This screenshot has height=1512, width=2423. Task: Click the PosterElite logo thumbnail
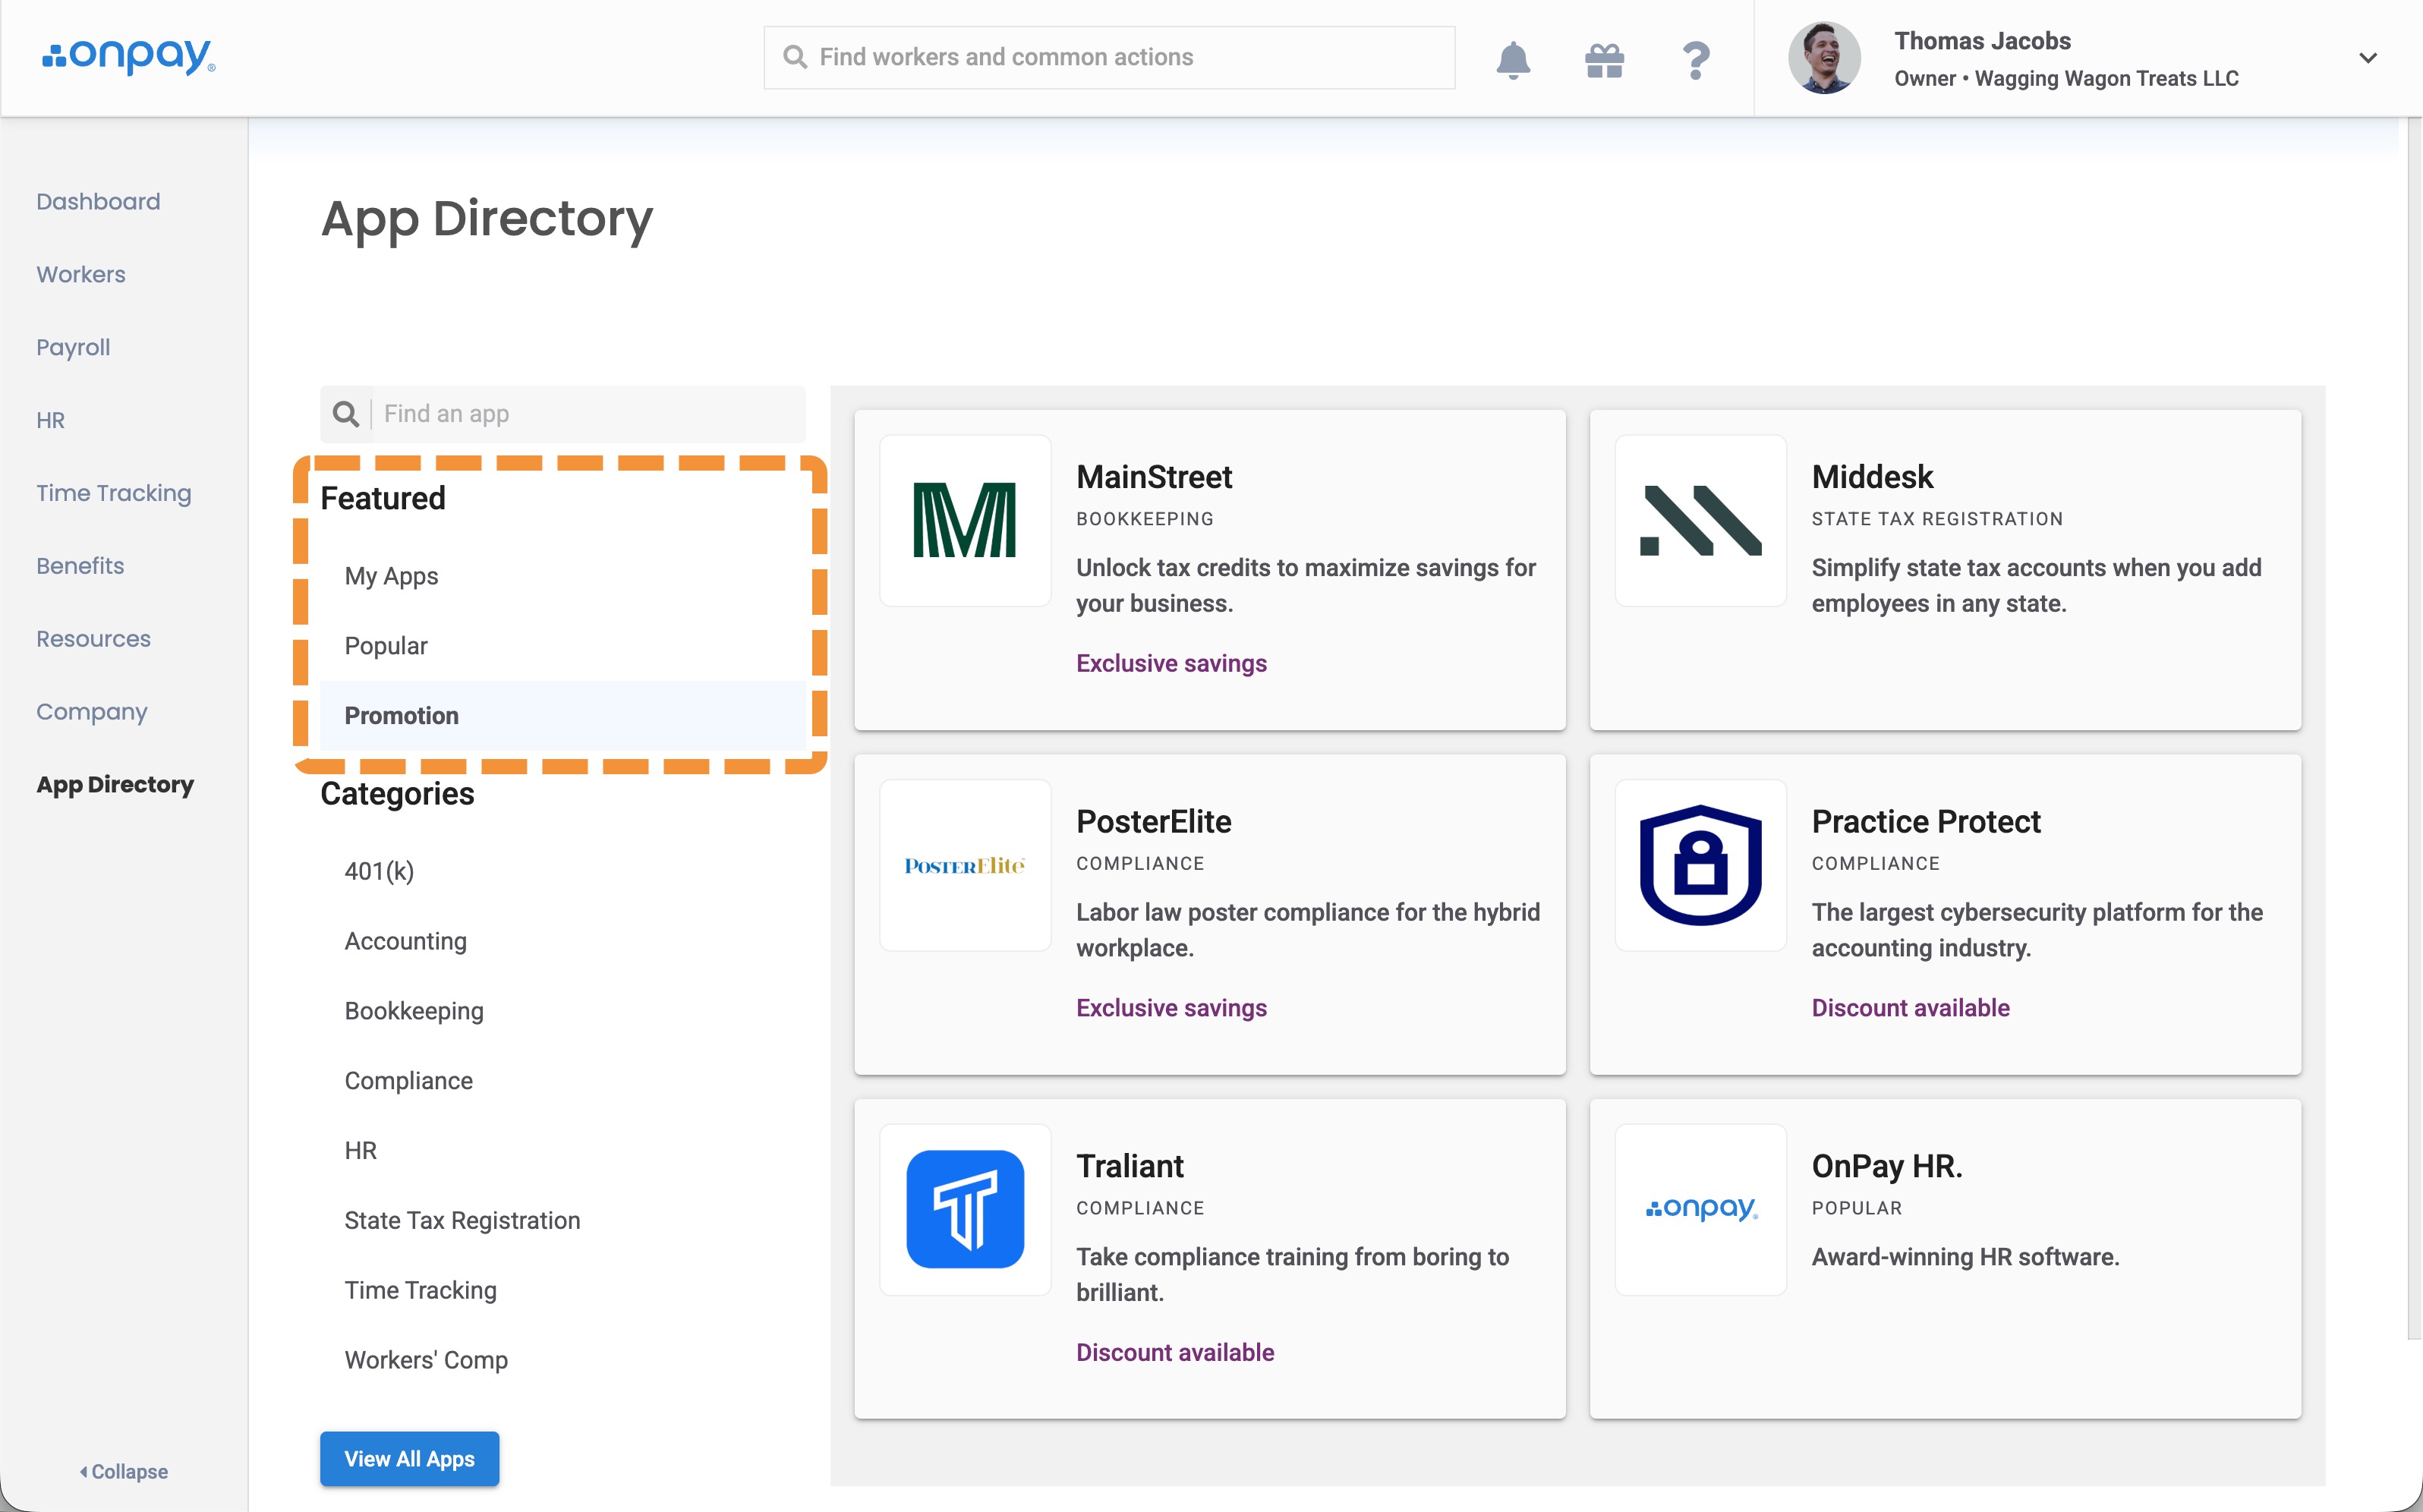pyautogui.click(x=965, y=865)
